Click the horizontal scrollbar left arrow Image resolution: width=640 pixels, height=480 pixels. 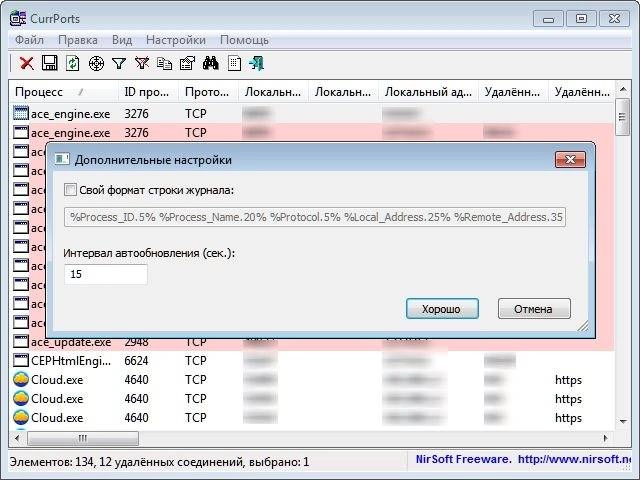tap(17, 438)
